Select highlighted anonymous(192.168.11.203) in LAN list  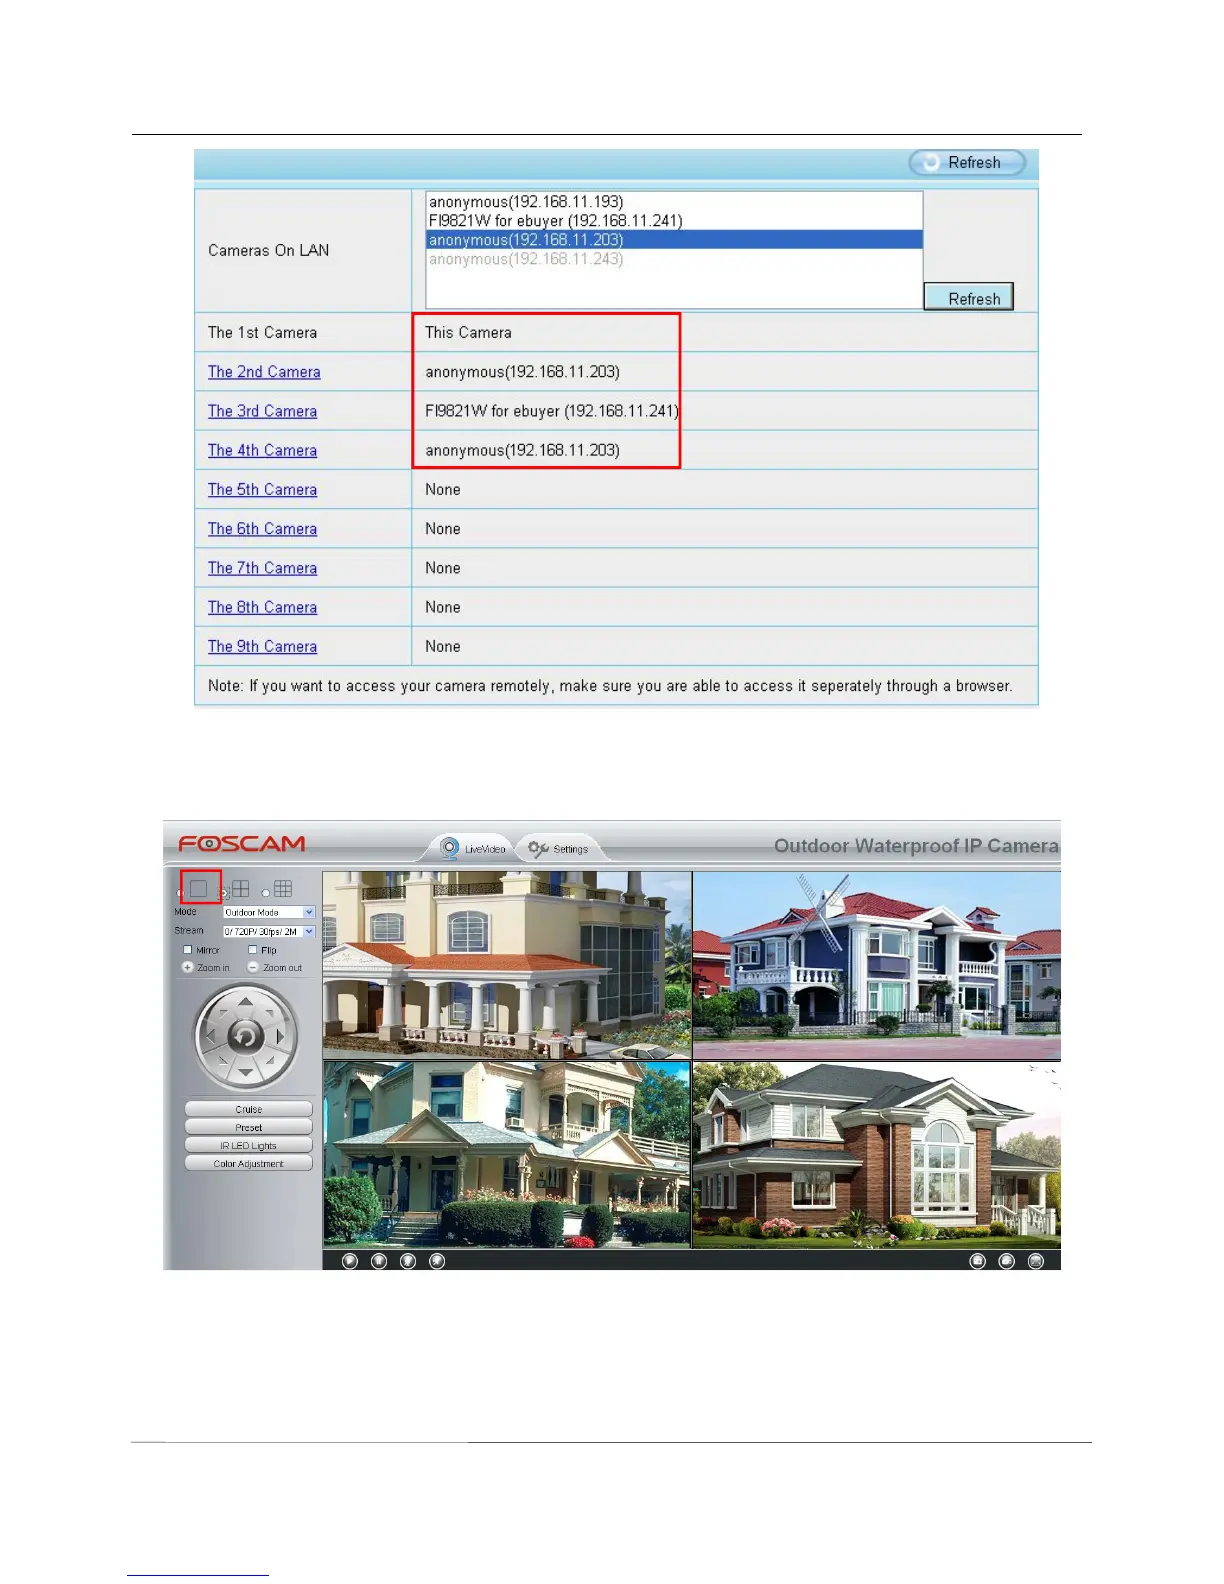point(674,240)
